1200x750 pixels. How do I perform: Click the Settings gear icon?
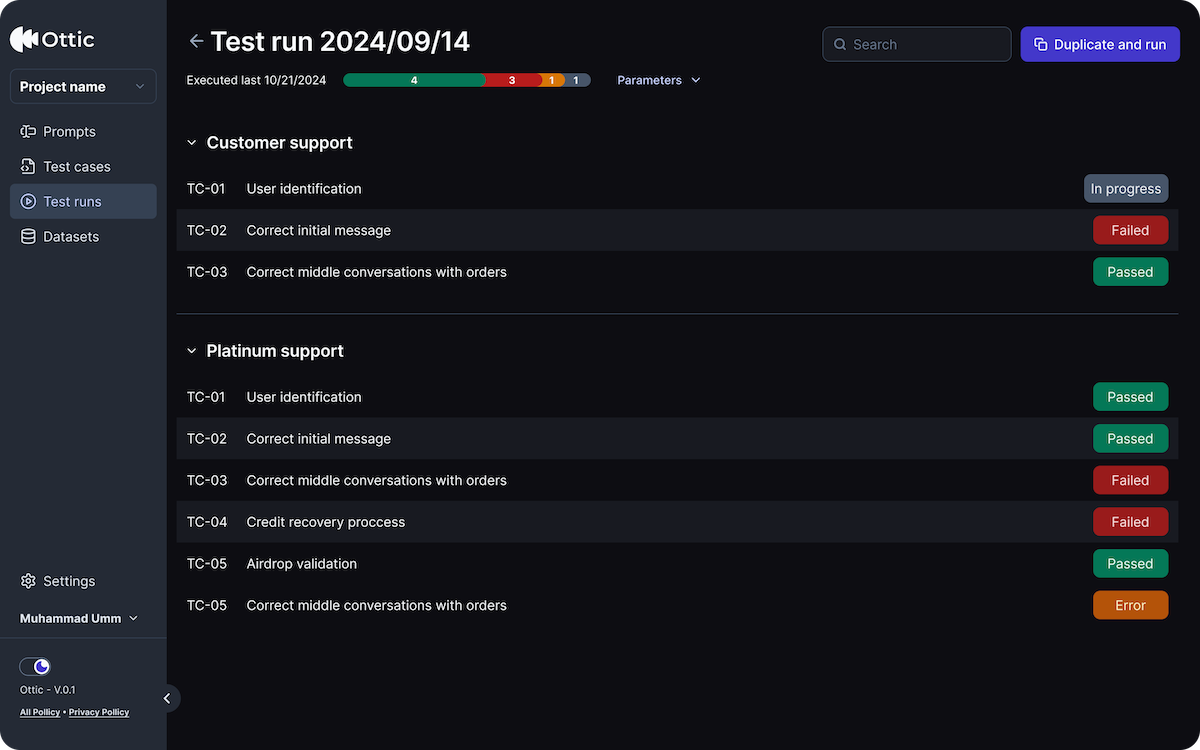point(28,581)
